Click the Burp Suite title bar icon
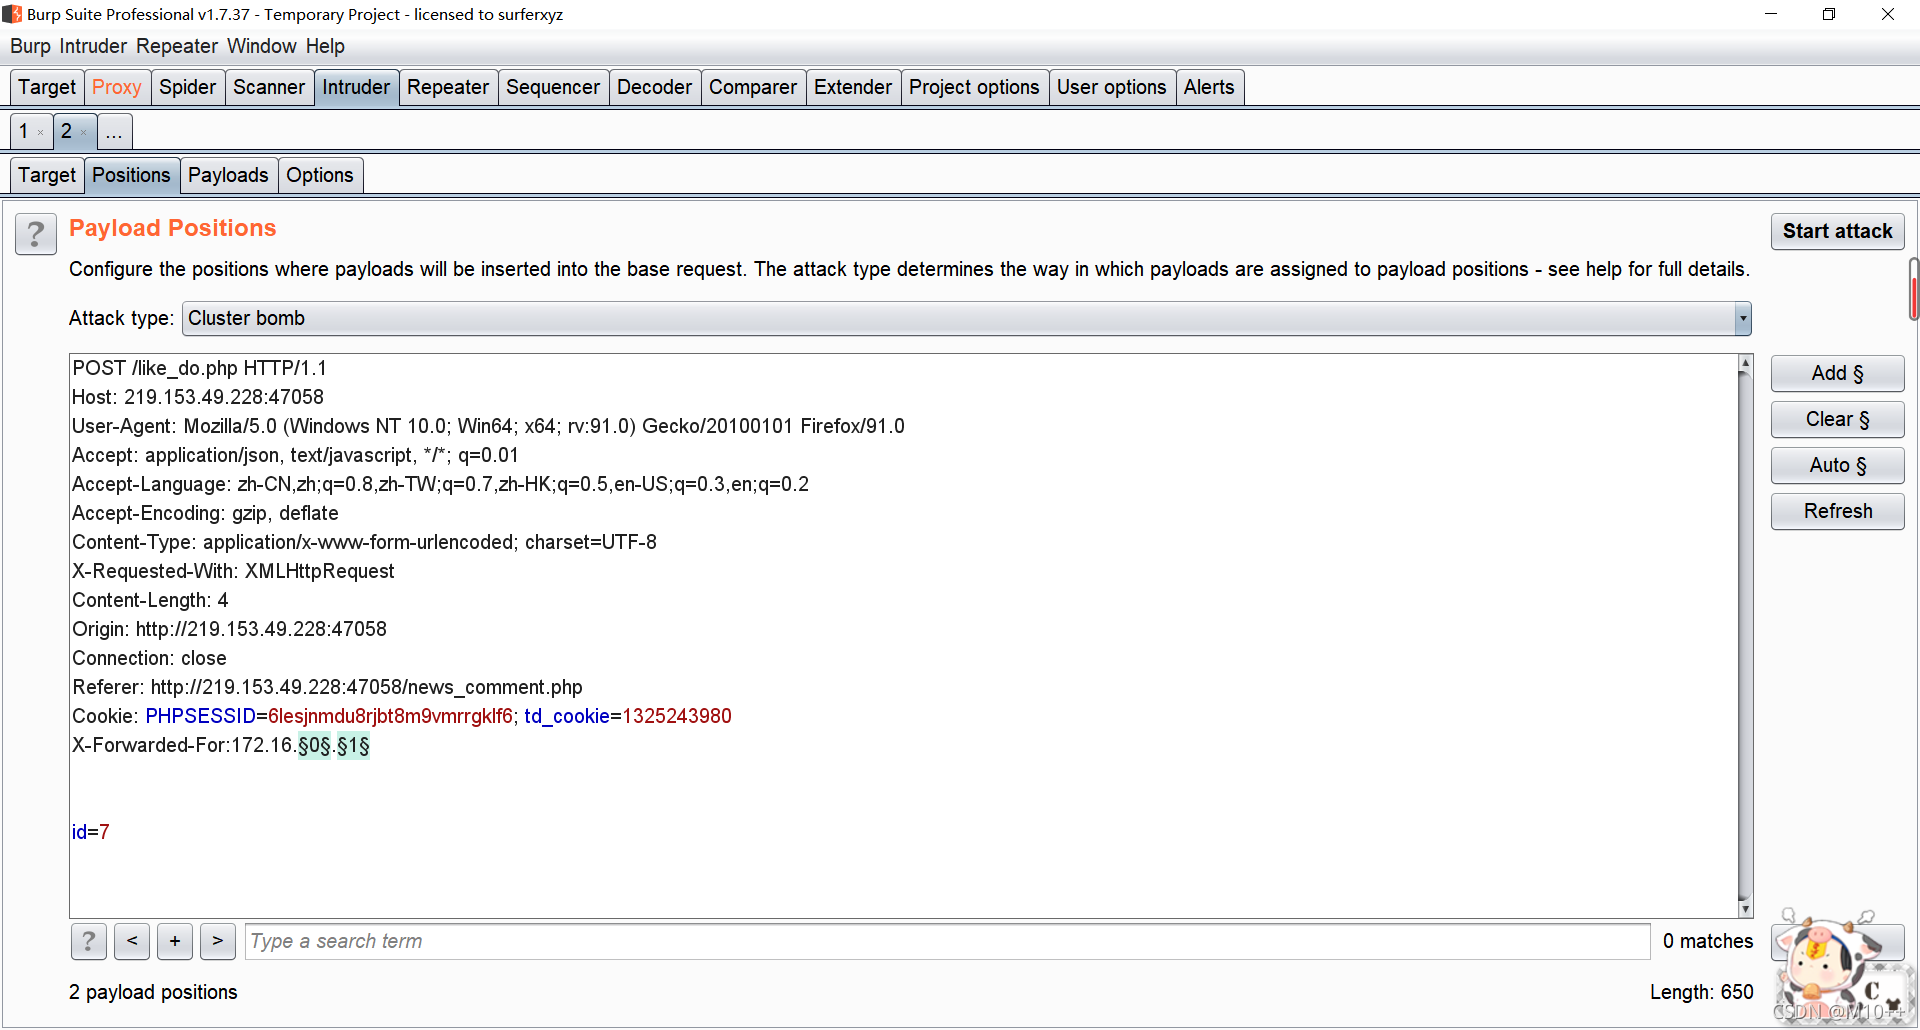This screenshot has width=1920, height=1030. coord(12,14)
